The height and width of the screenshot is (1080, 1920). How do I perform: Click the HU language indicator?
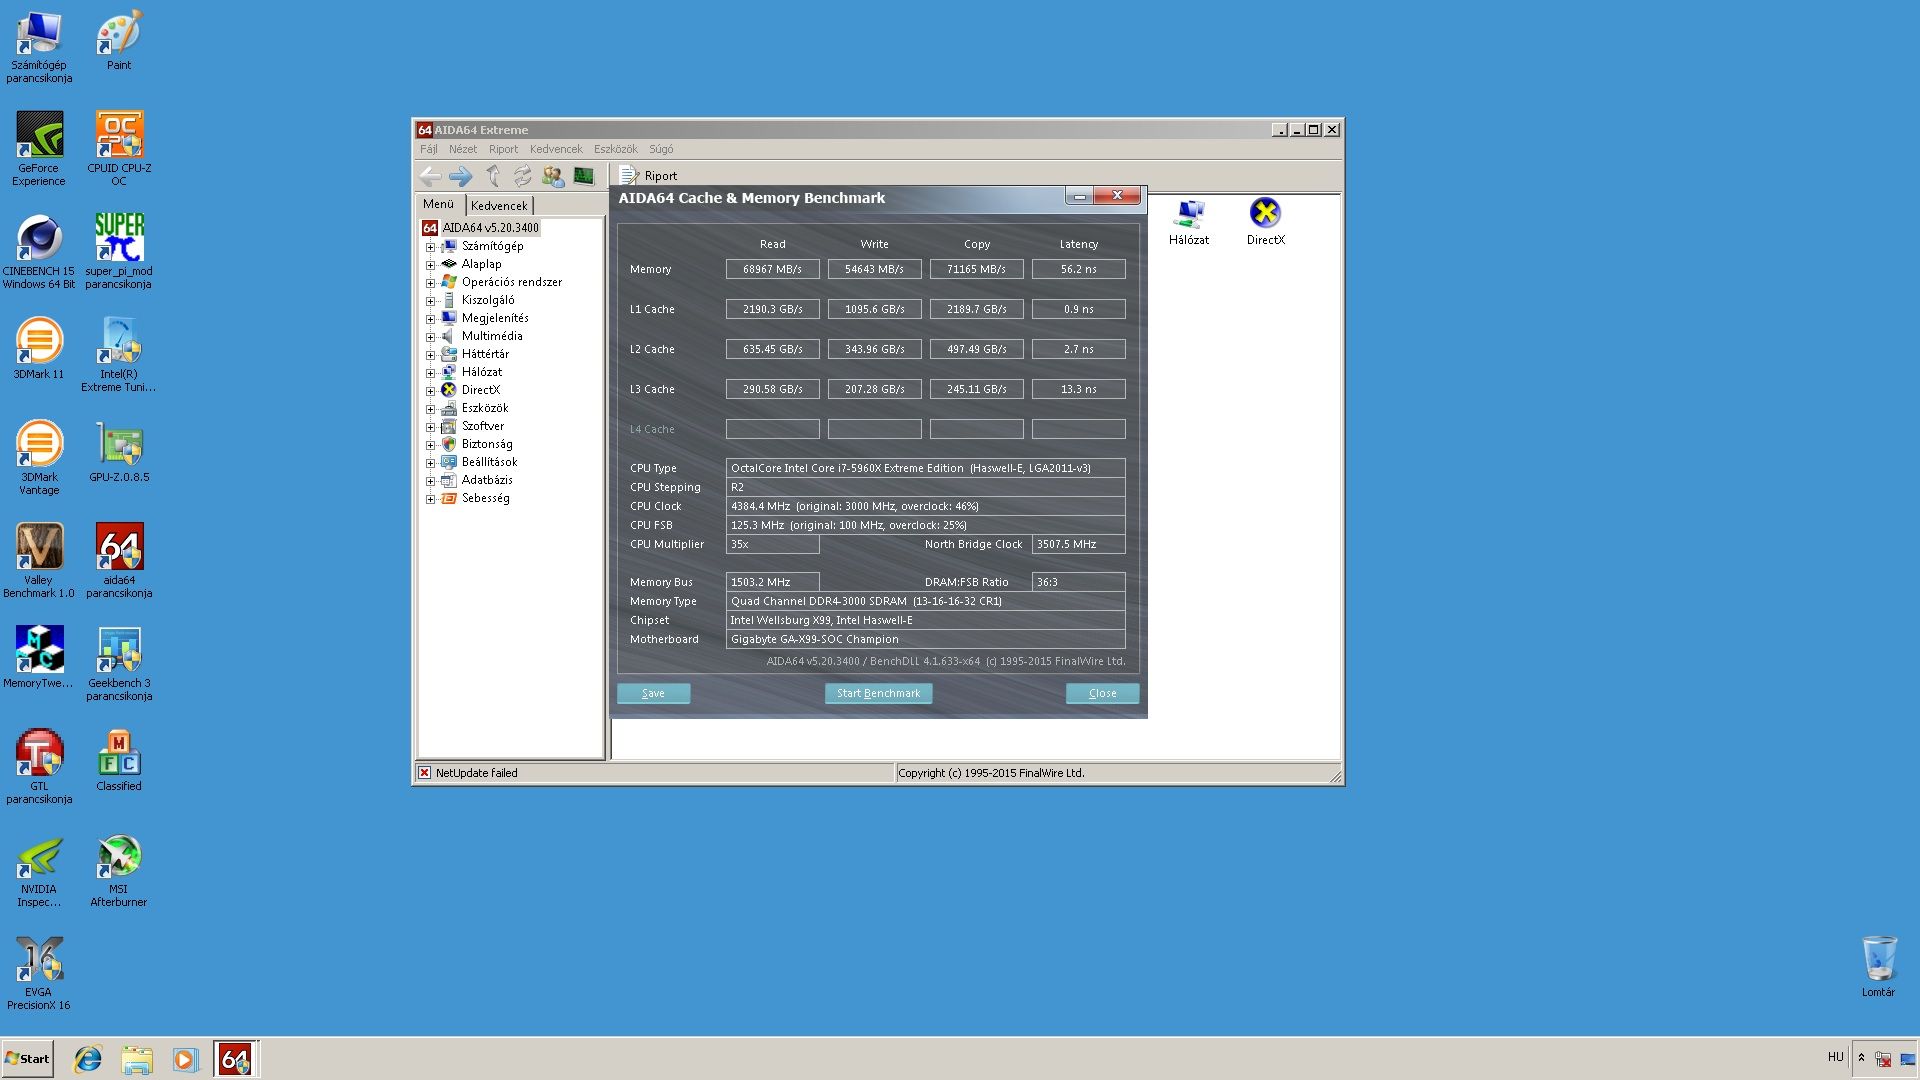click(1835, 1057)
